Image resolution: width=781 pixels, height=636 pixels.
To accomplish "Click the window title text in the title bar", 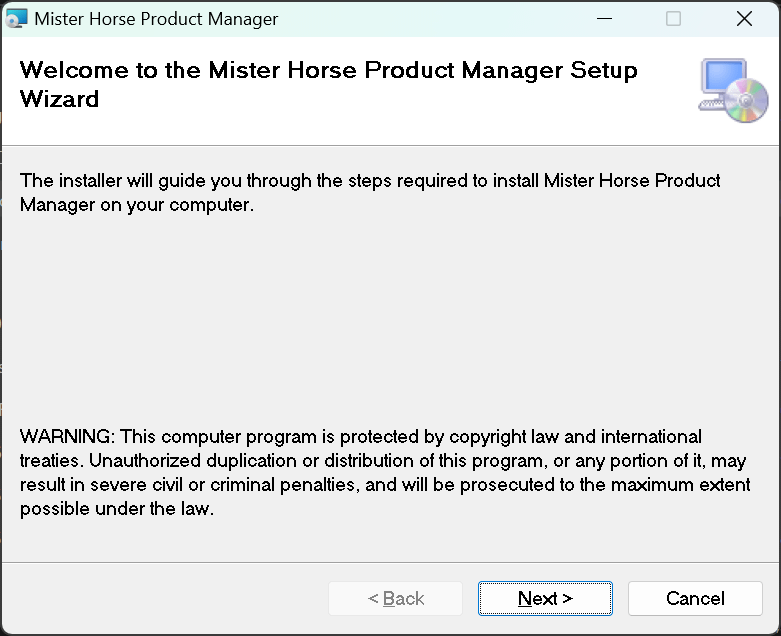I will pos(156,19).
